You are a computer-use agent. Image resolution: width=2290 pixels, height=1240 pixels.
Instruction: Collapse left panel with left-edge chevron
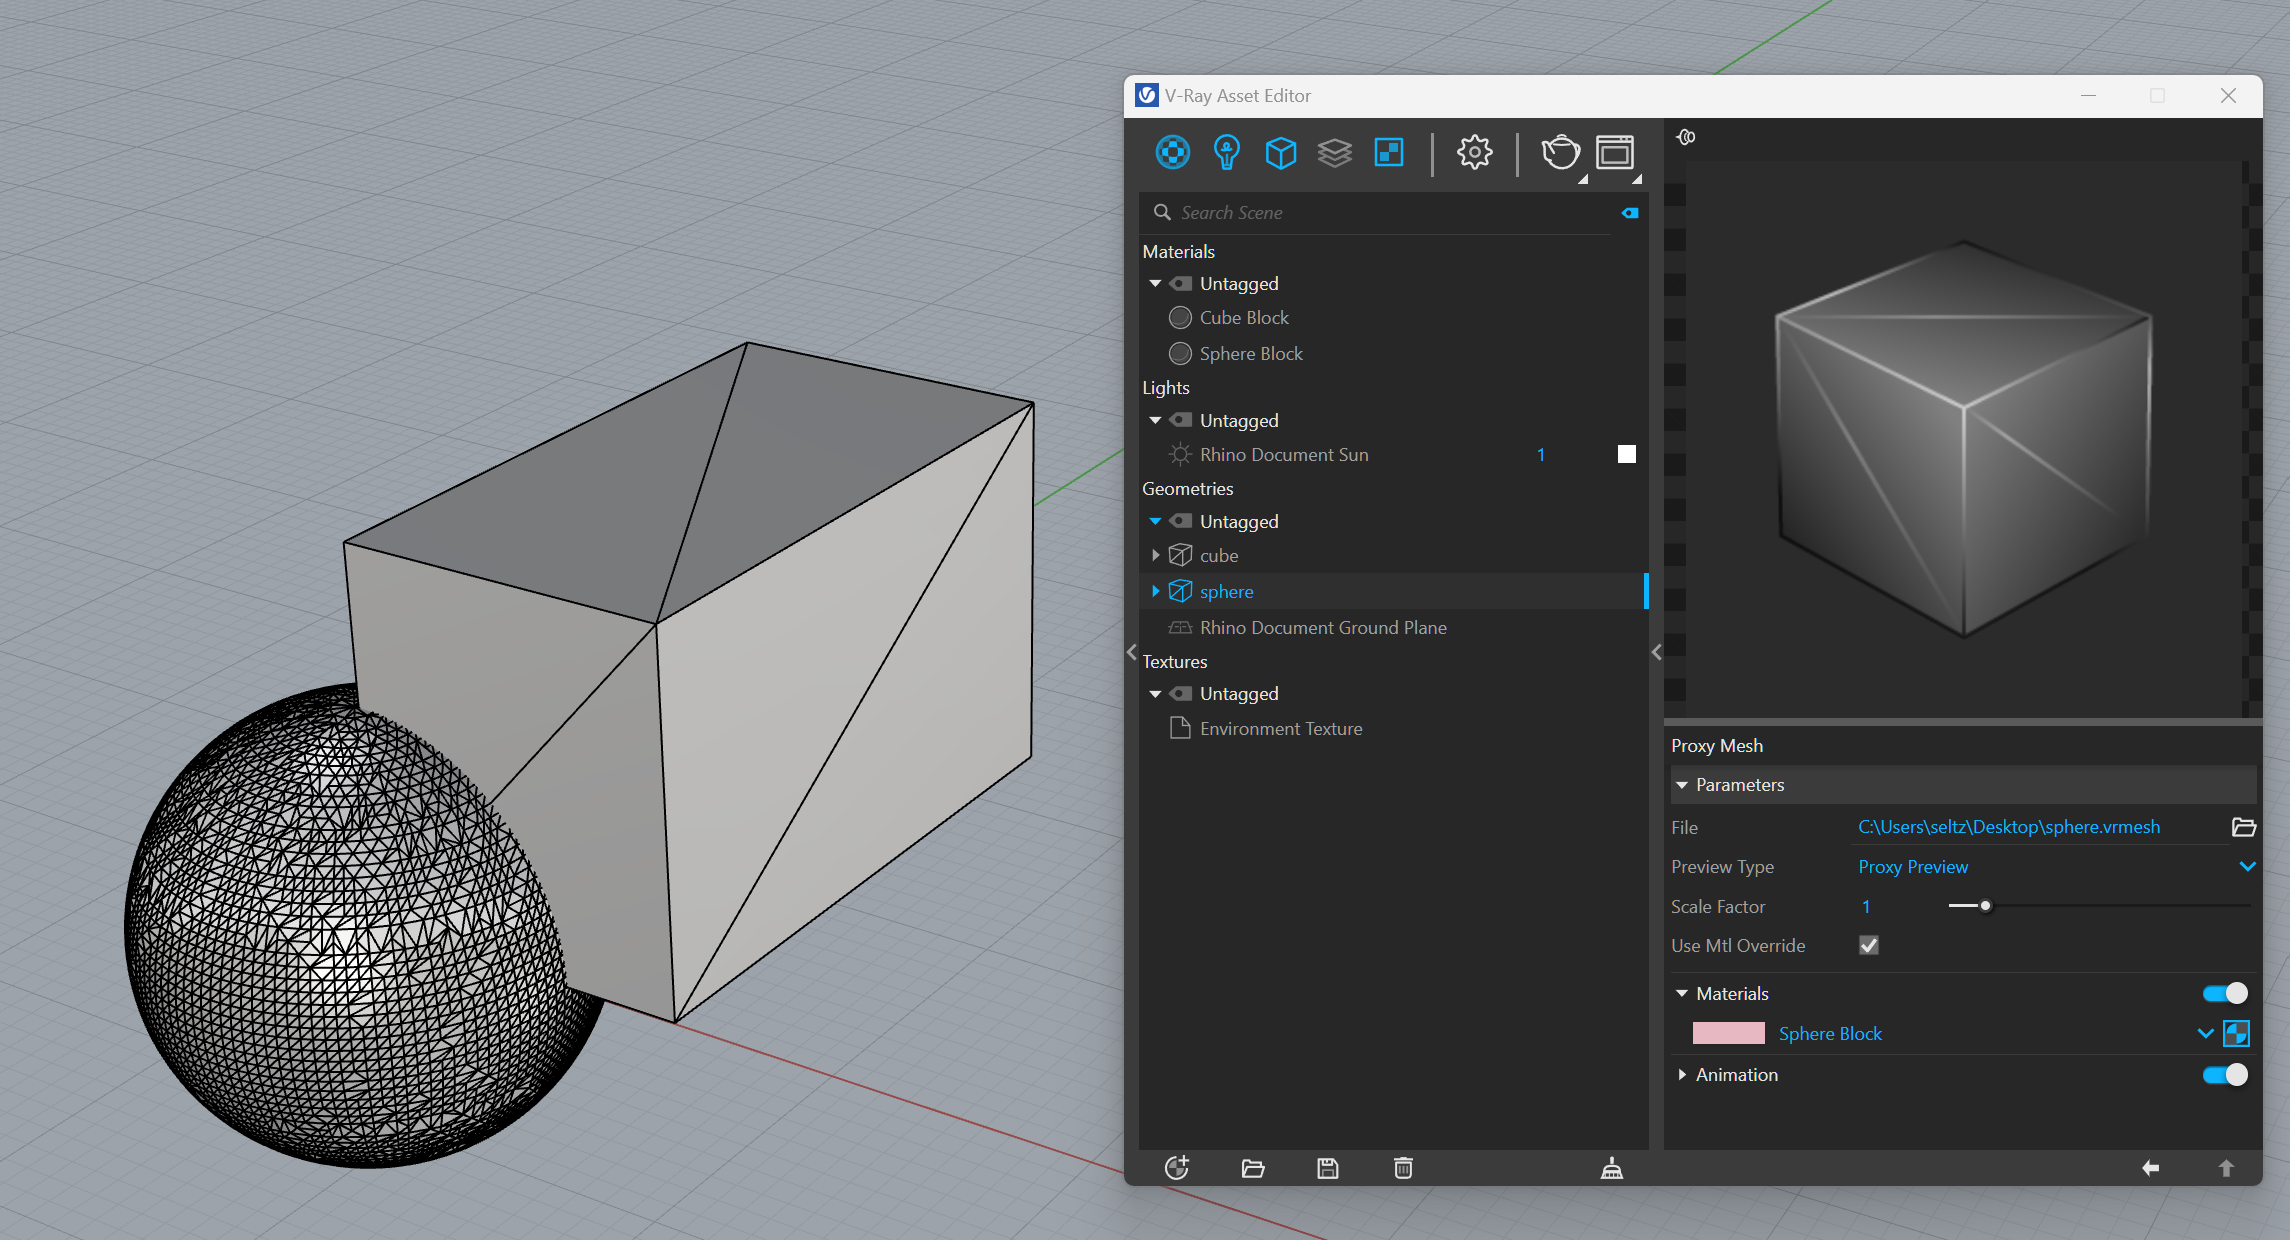coord(1132,652)
